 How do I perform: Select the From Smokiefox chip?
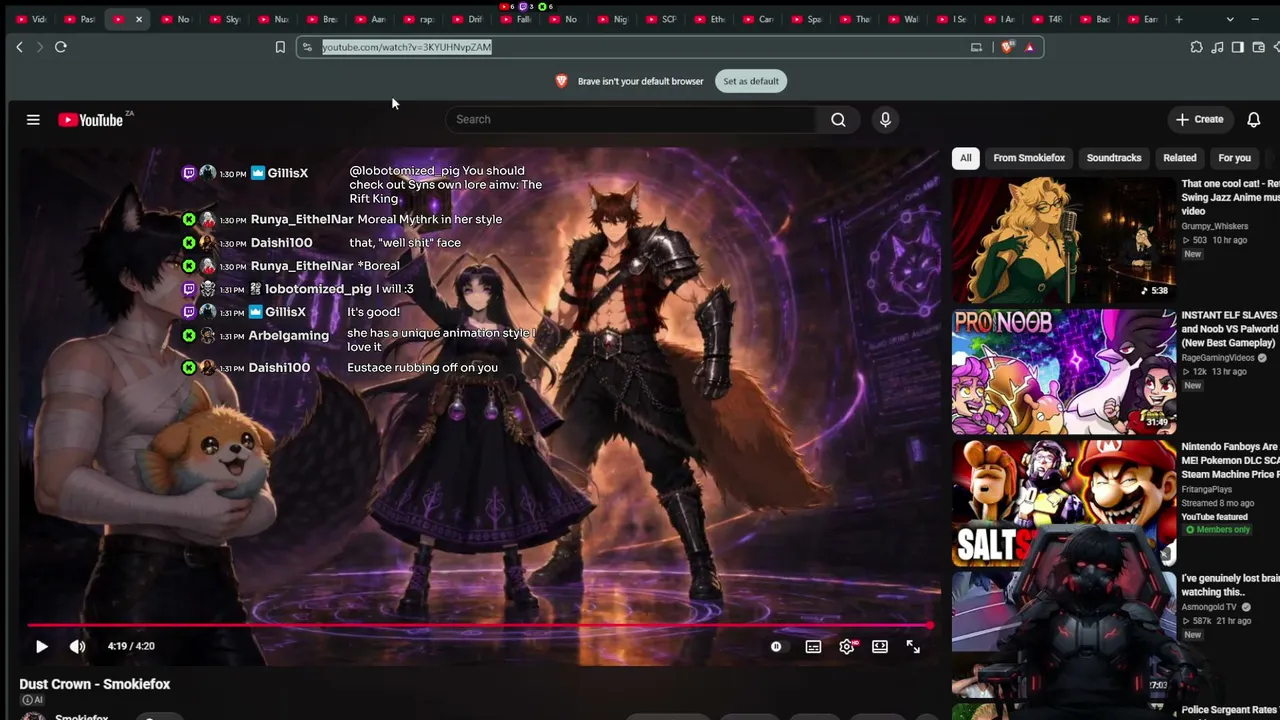(x=1029, y=158)
